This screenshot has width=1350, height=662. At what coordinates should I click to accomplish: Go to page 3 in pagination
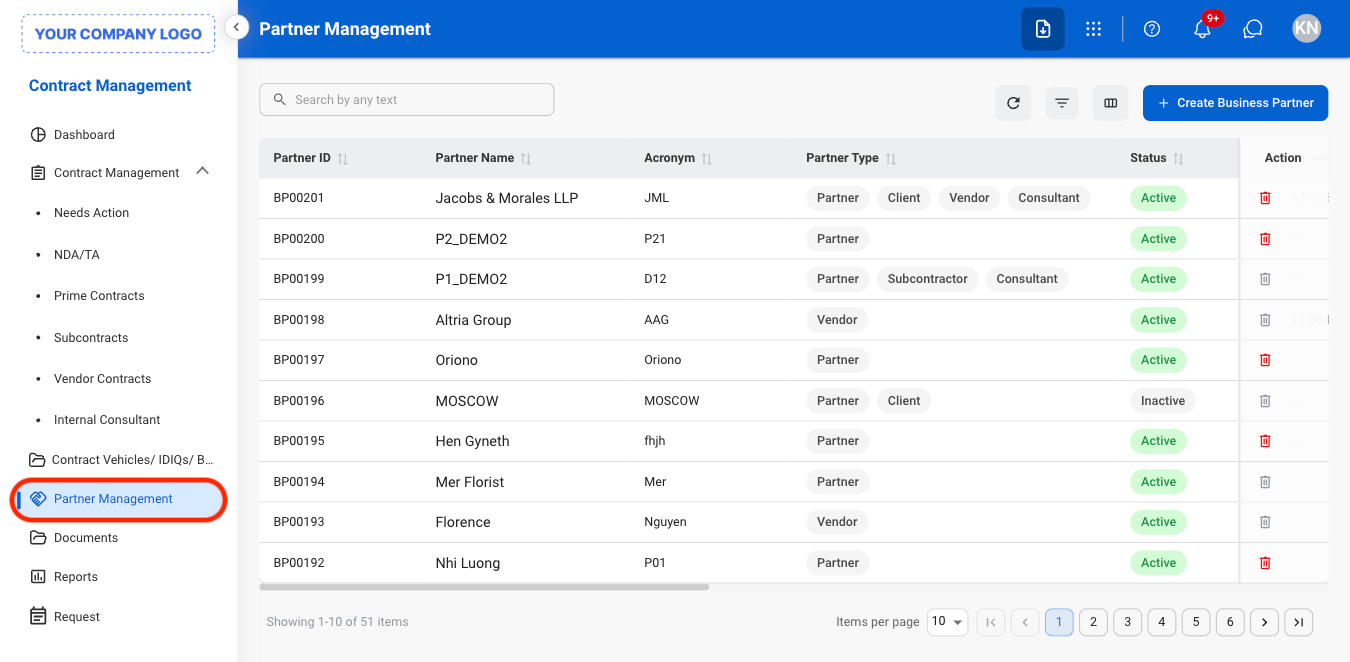(1127, 622)
